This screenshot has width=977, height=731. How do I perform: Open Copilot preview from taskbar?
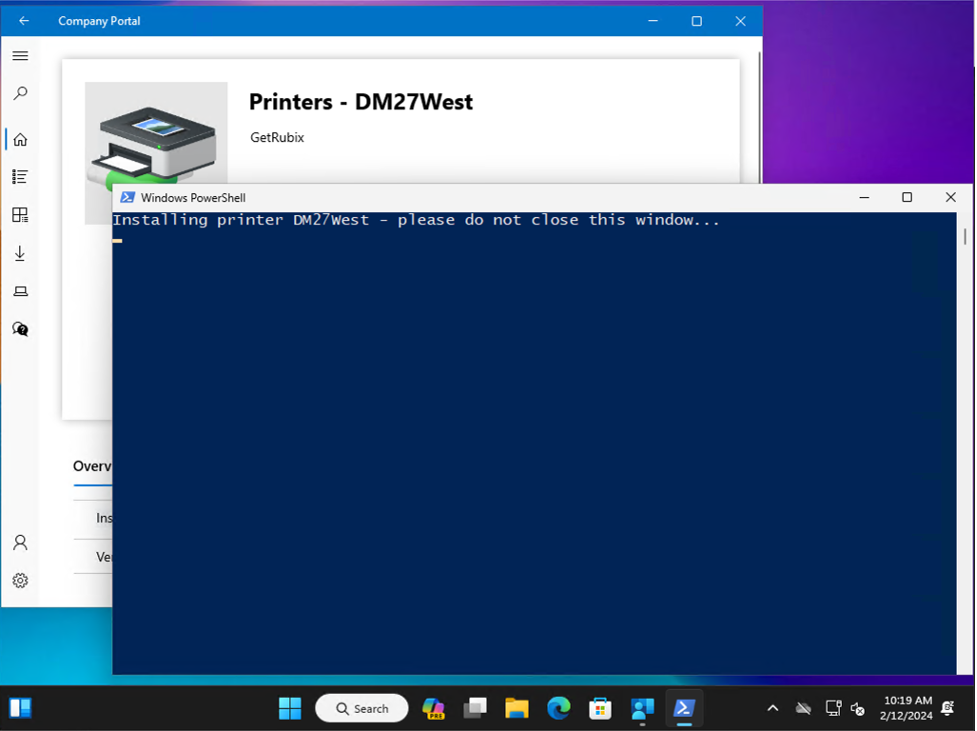click(x=434, y=708)
